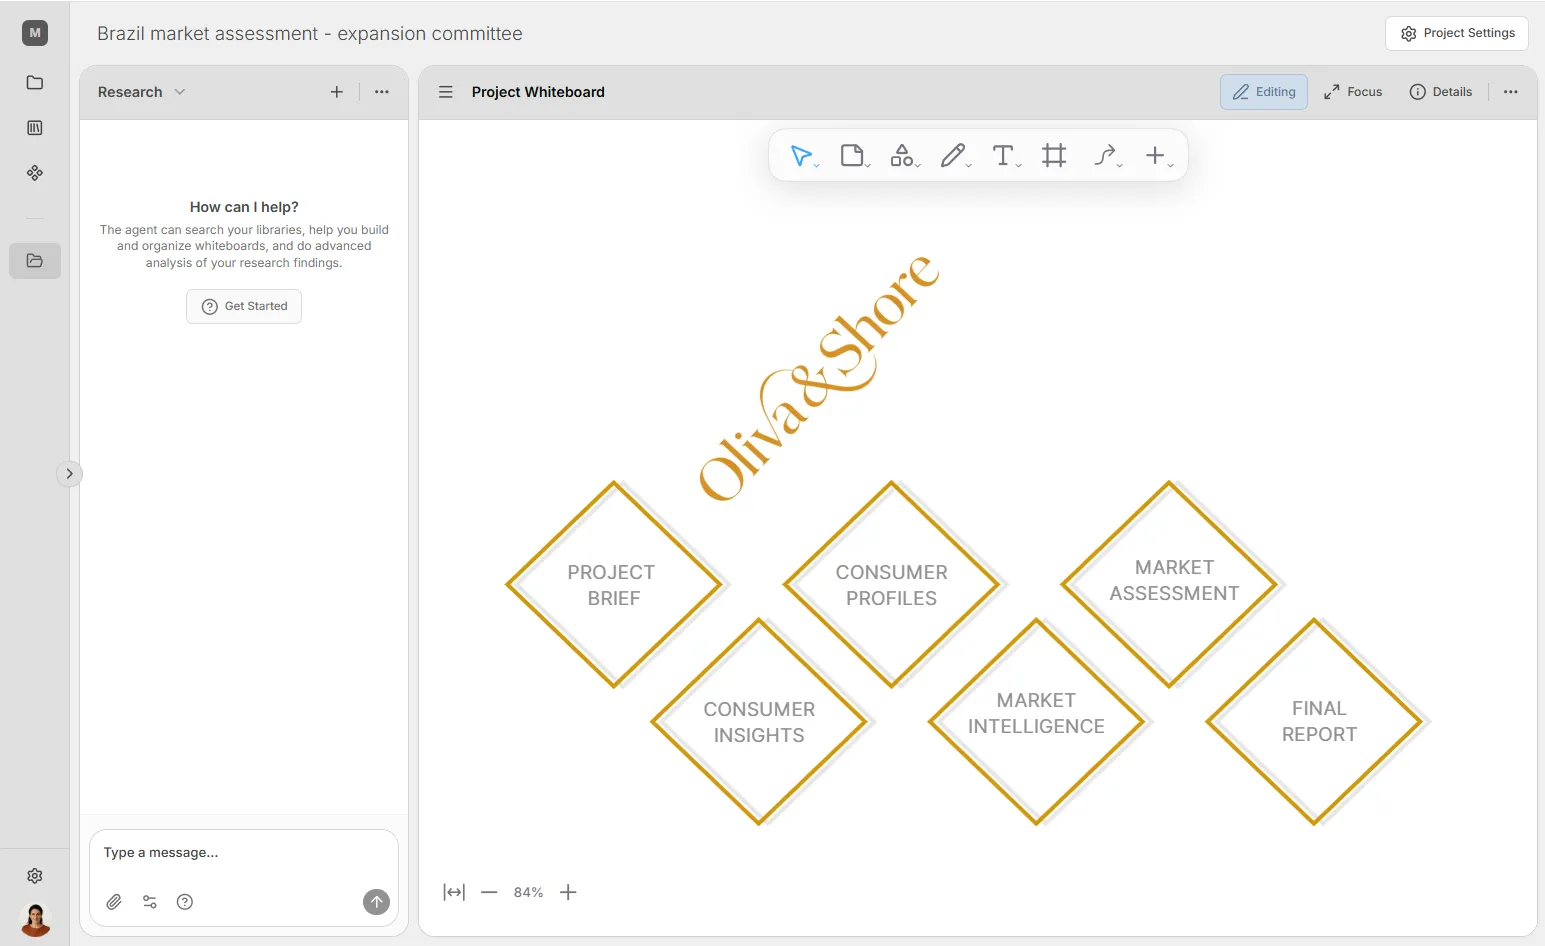Select the MARKET ASSESSMENT diamond
Image resolution: width=1545 pixels, height=946 pixels.
(1170, 585)
